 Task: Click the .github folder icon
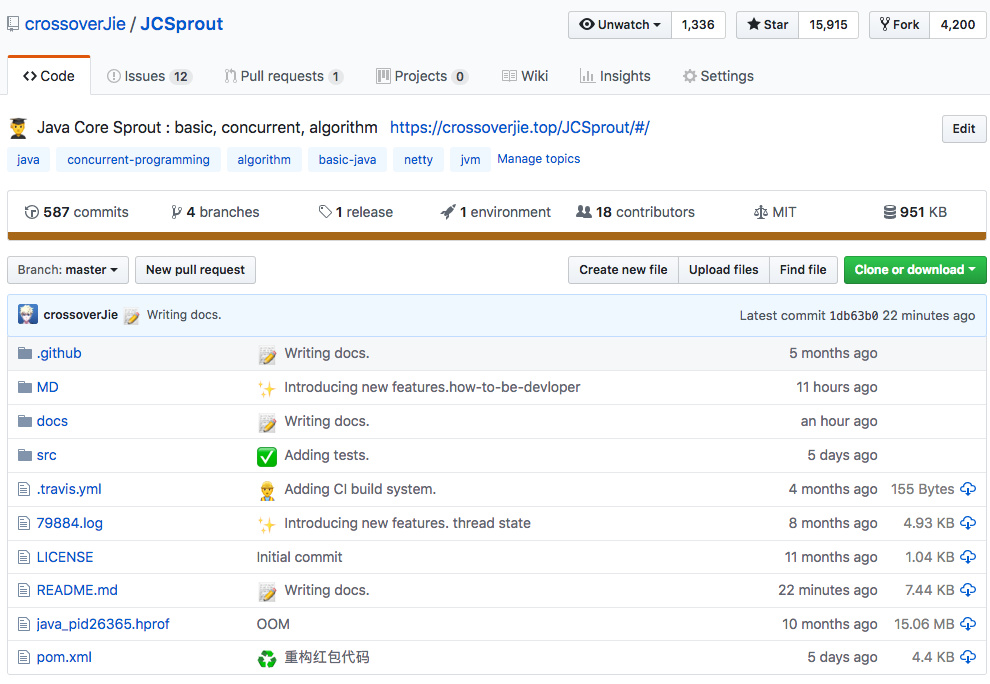pos(25,353)
